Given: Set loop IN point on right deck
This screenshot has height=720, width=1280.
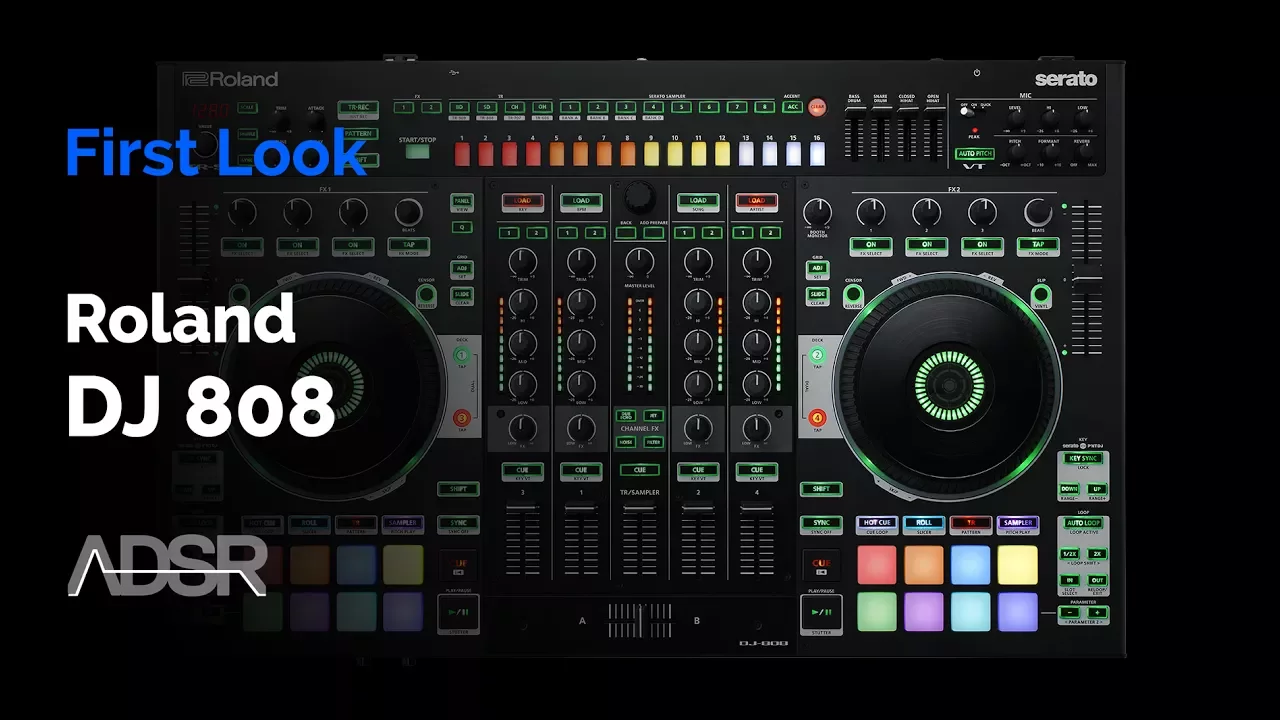Looking at the screenshot, I should tap(1069, 580).
